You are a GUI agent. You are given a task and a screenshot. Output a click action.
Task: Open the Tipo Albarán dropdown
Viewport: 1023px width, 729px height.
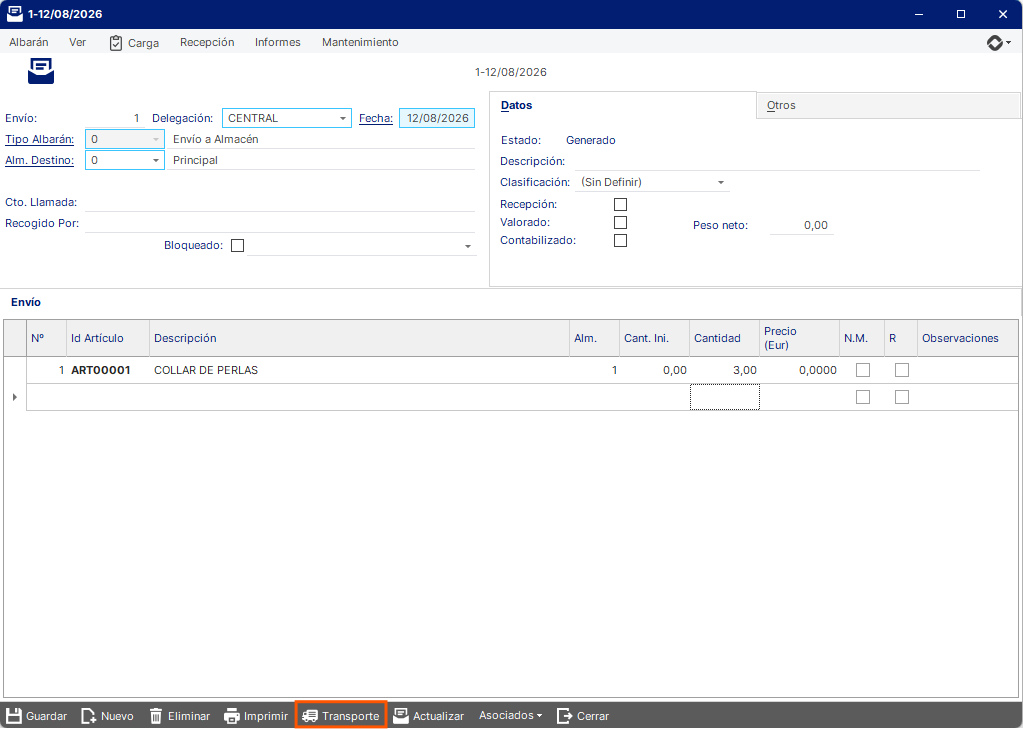pyautogui.click(x=156, y=139)
